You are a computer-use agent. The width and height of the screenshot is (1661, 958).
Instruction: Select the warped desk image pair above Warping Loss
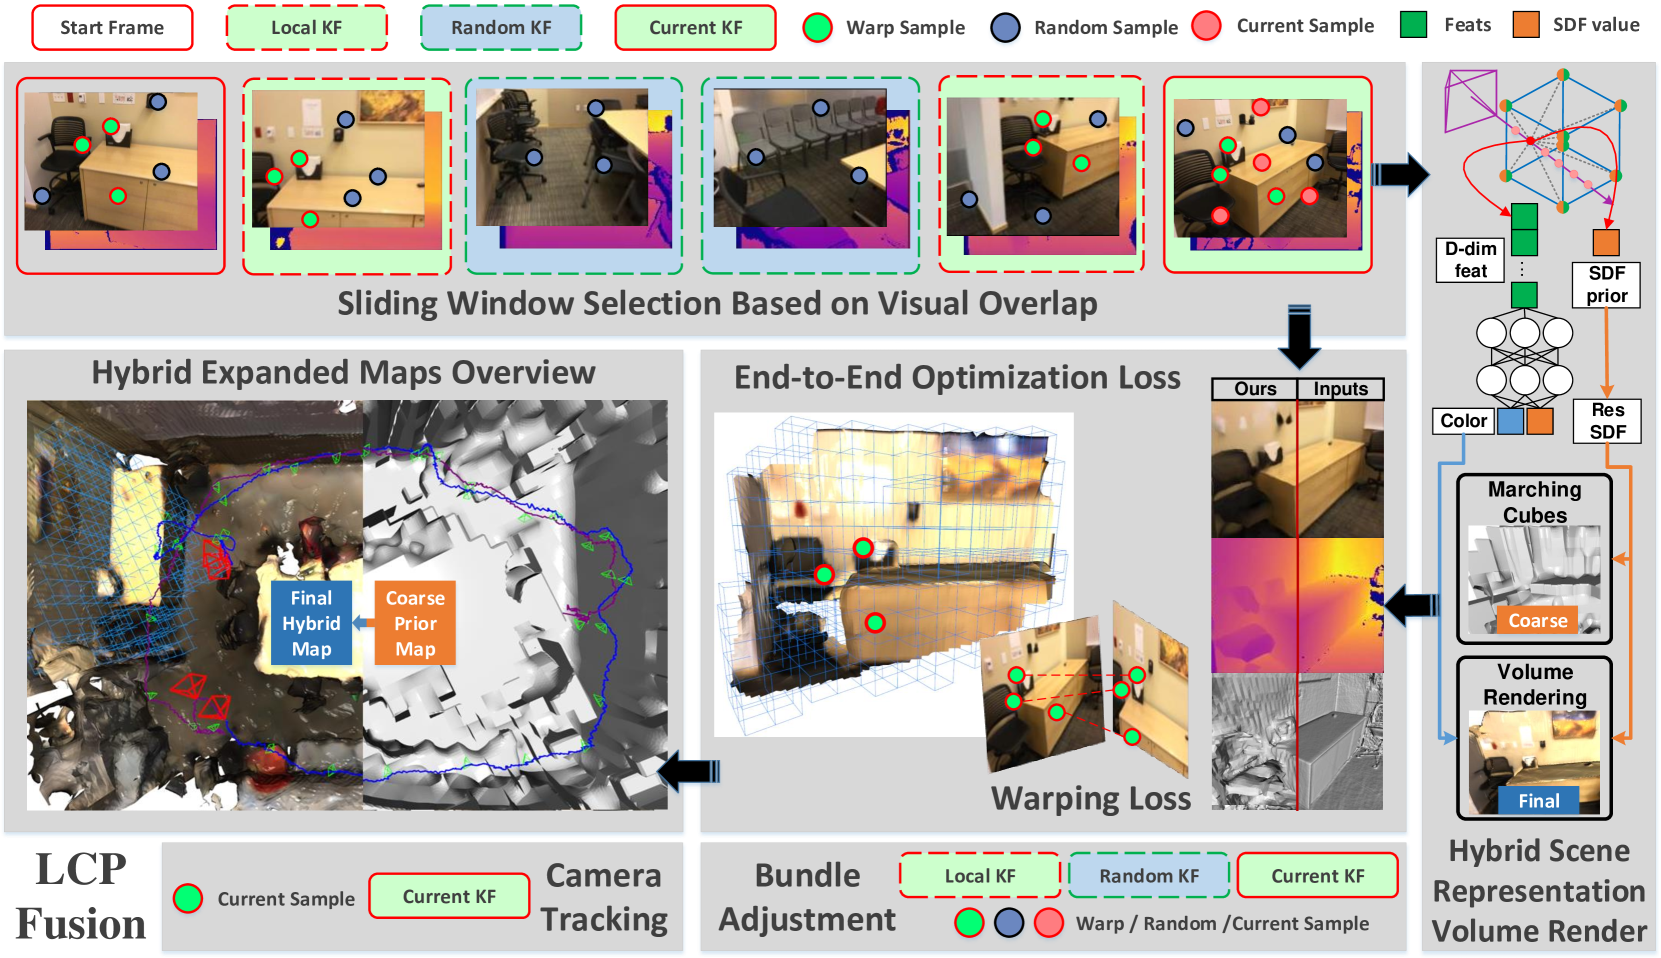pos(1086,690)
